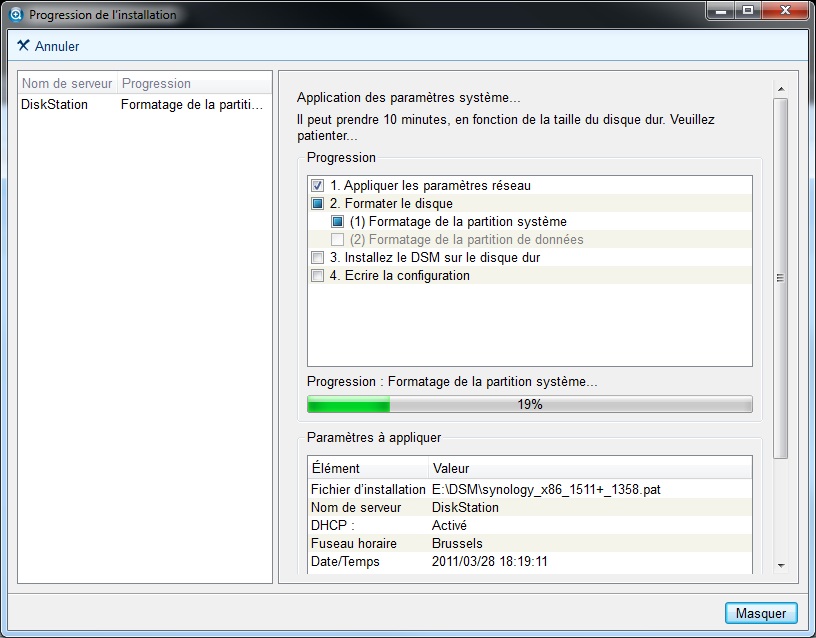Image resolution: width=816 pixels, height=638 pixels.
Task: Click the vertical scrollbar thumb
Action: tap(781, 278)
